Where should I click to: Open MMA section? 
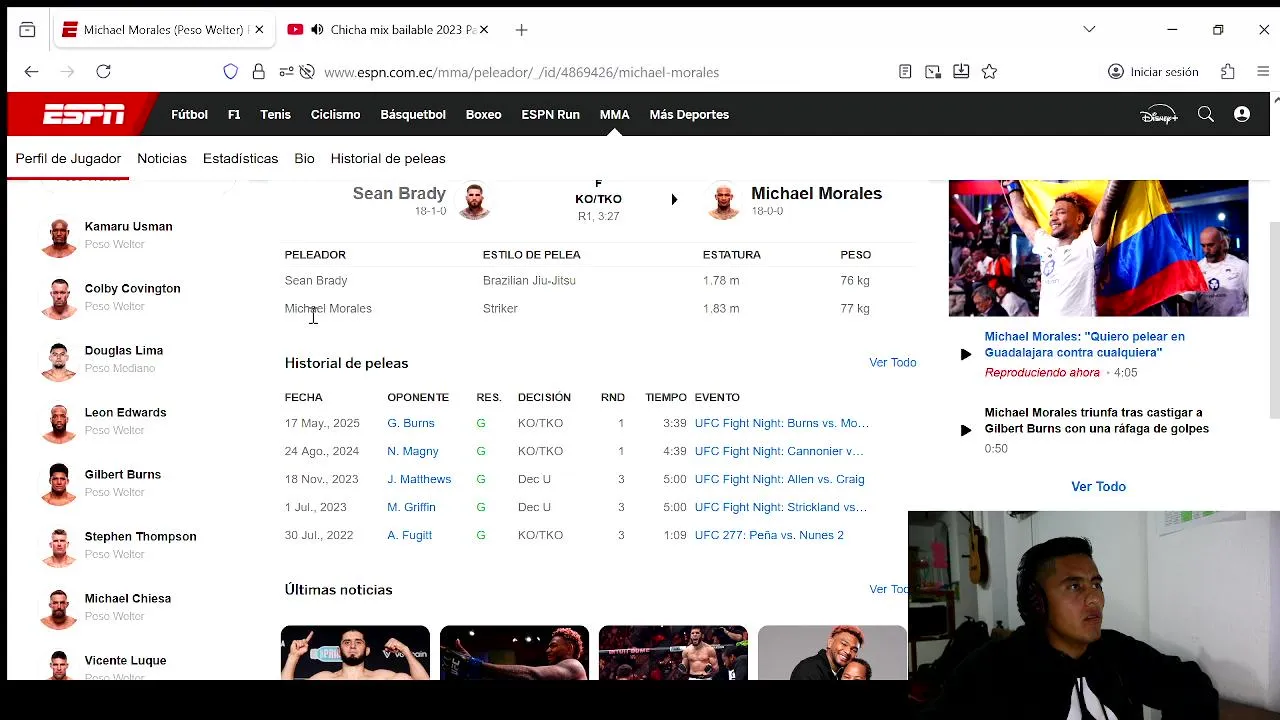[614, 115]
